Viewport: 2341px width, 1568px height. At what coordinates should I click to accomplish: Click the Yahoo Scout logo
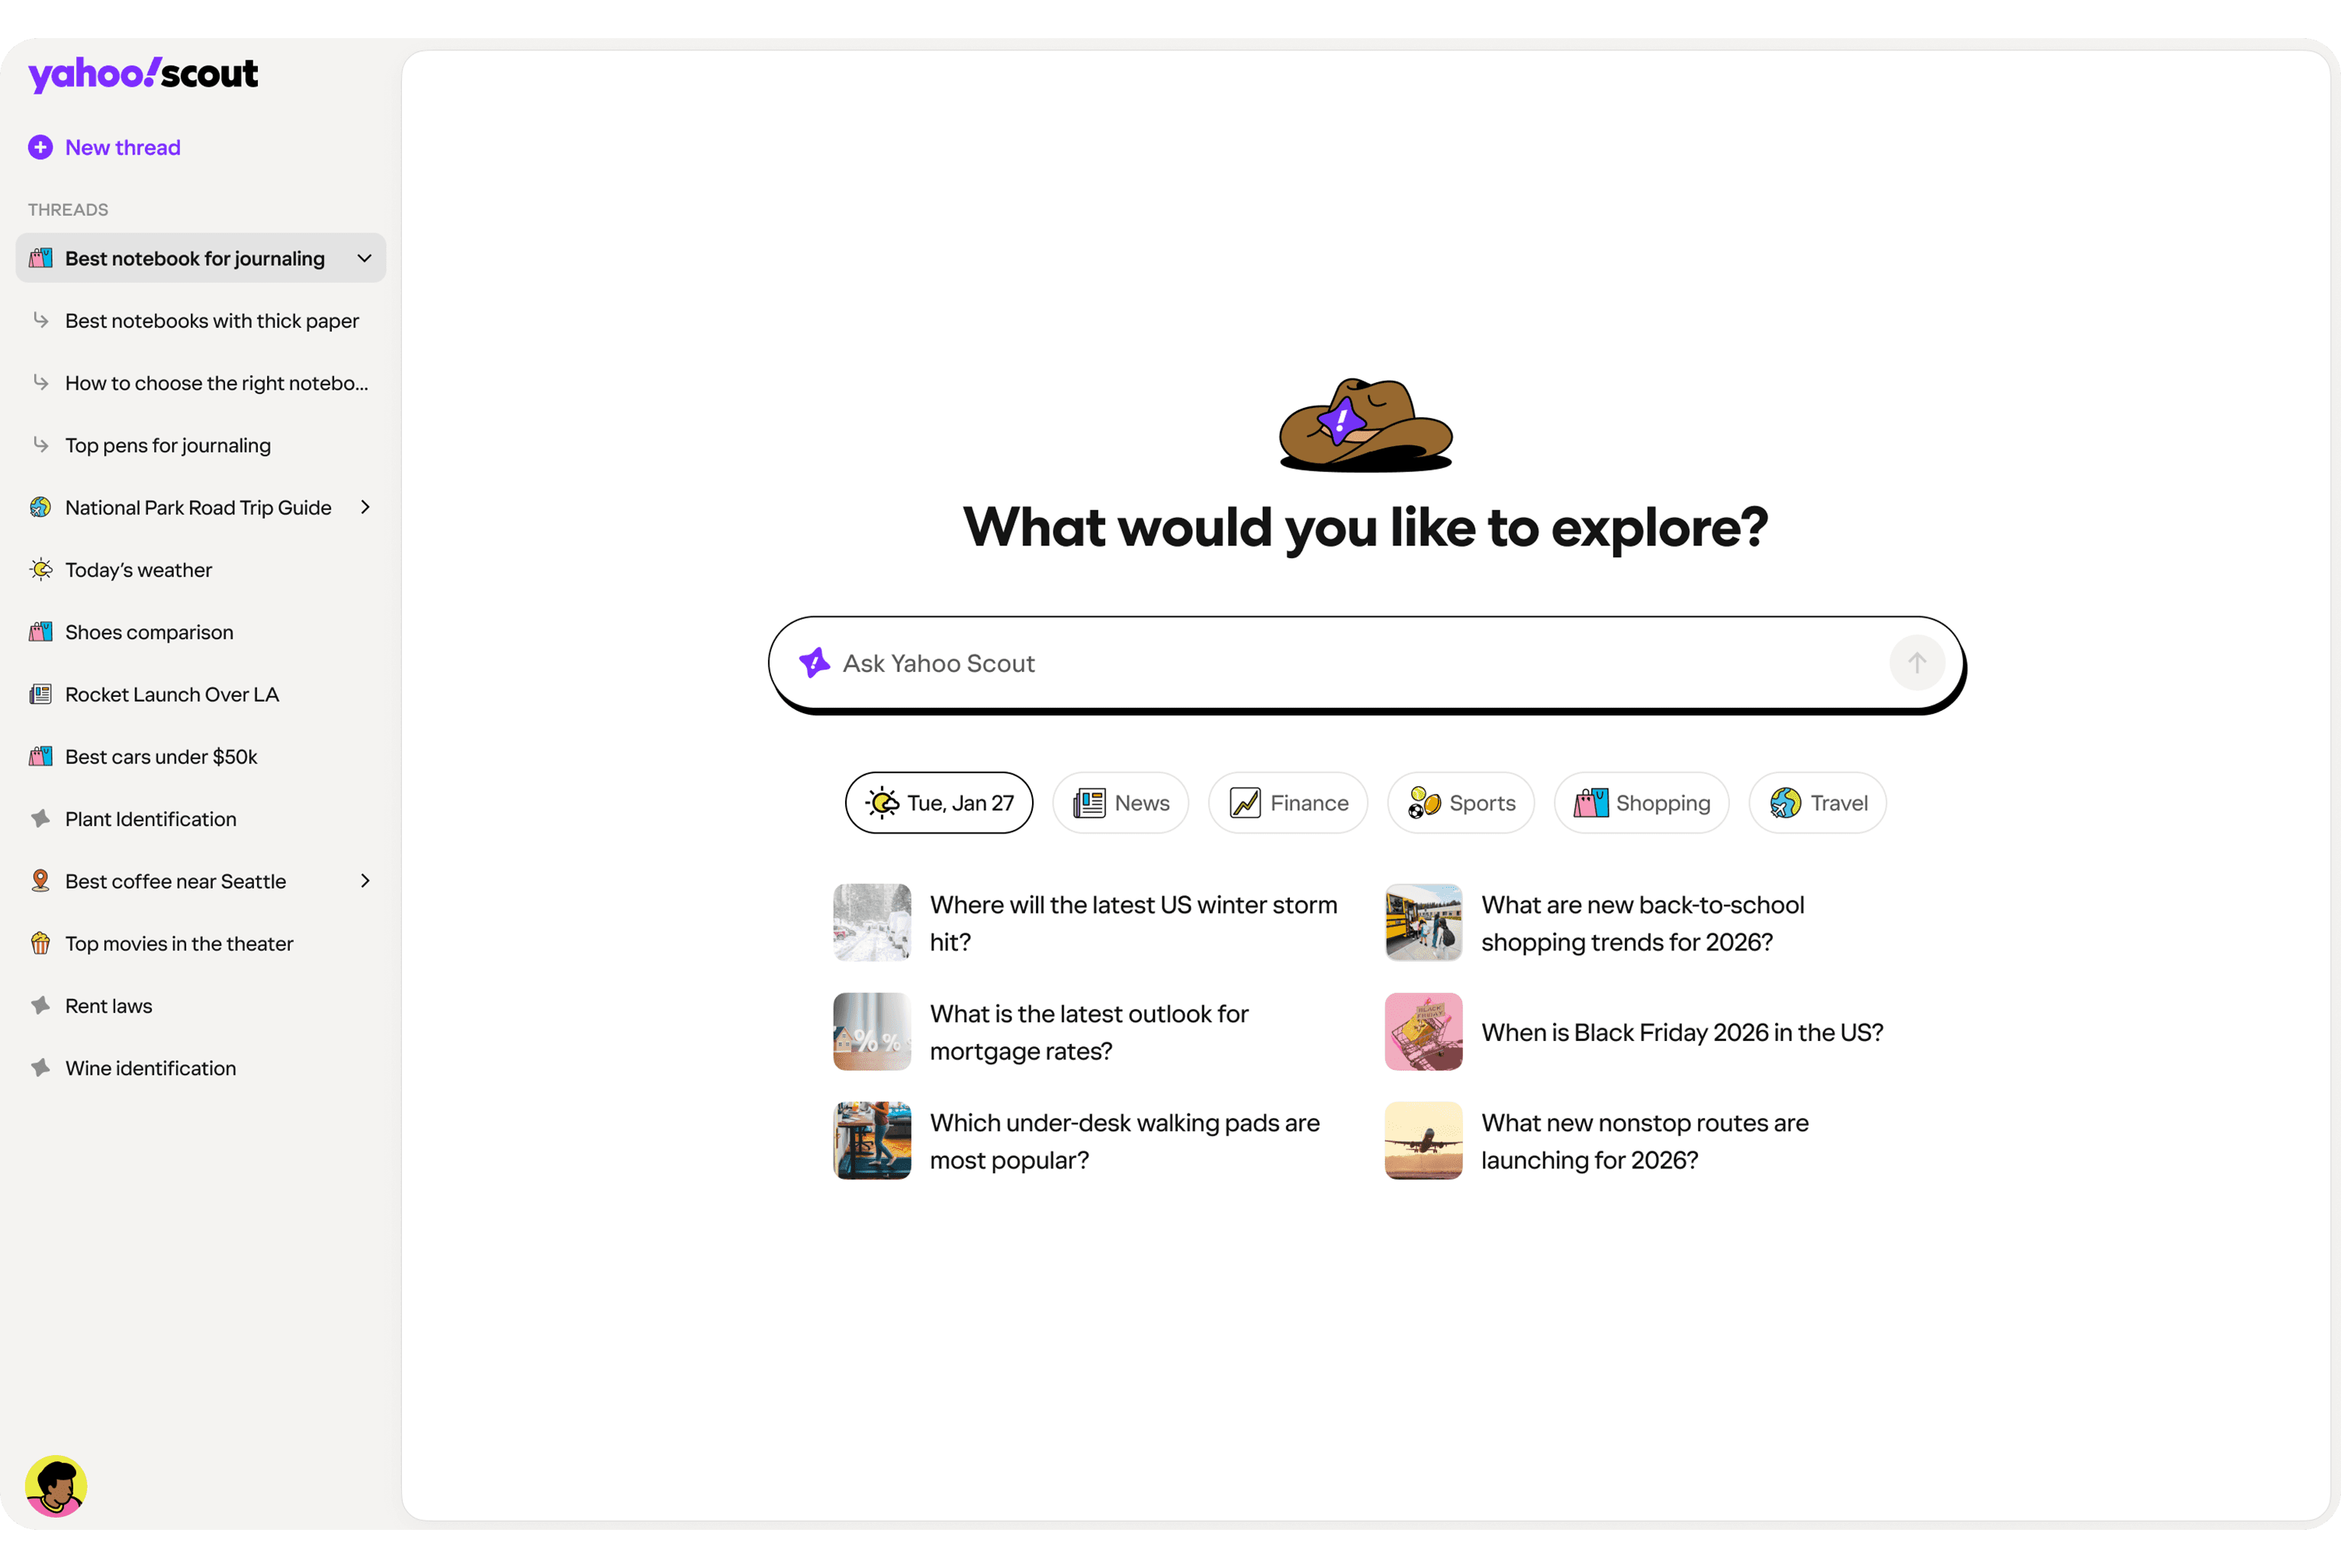[x=143, y=73]
